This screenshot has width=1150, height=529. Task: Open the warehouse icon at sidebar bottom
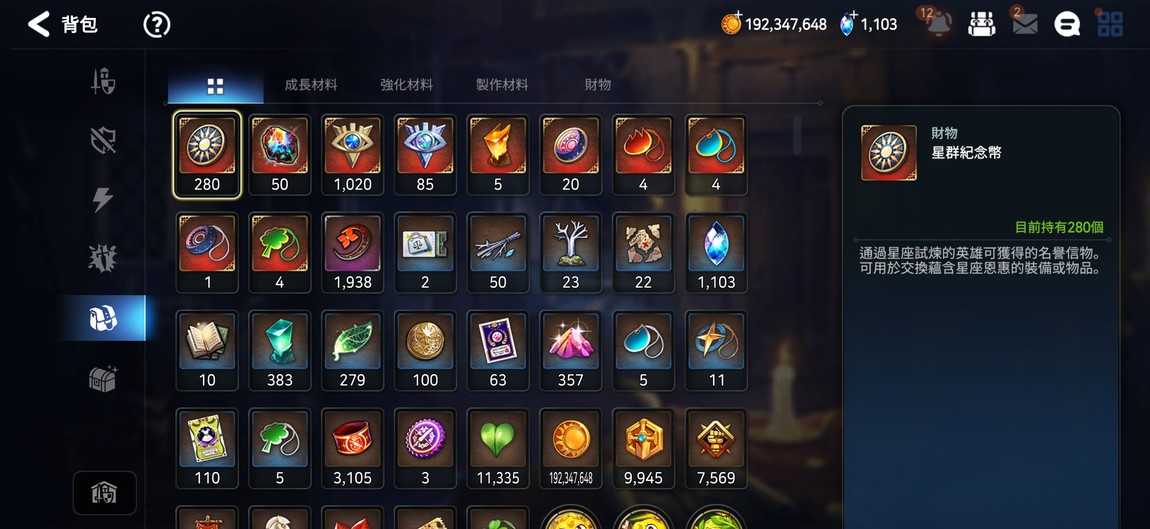[x=104, y=493]
